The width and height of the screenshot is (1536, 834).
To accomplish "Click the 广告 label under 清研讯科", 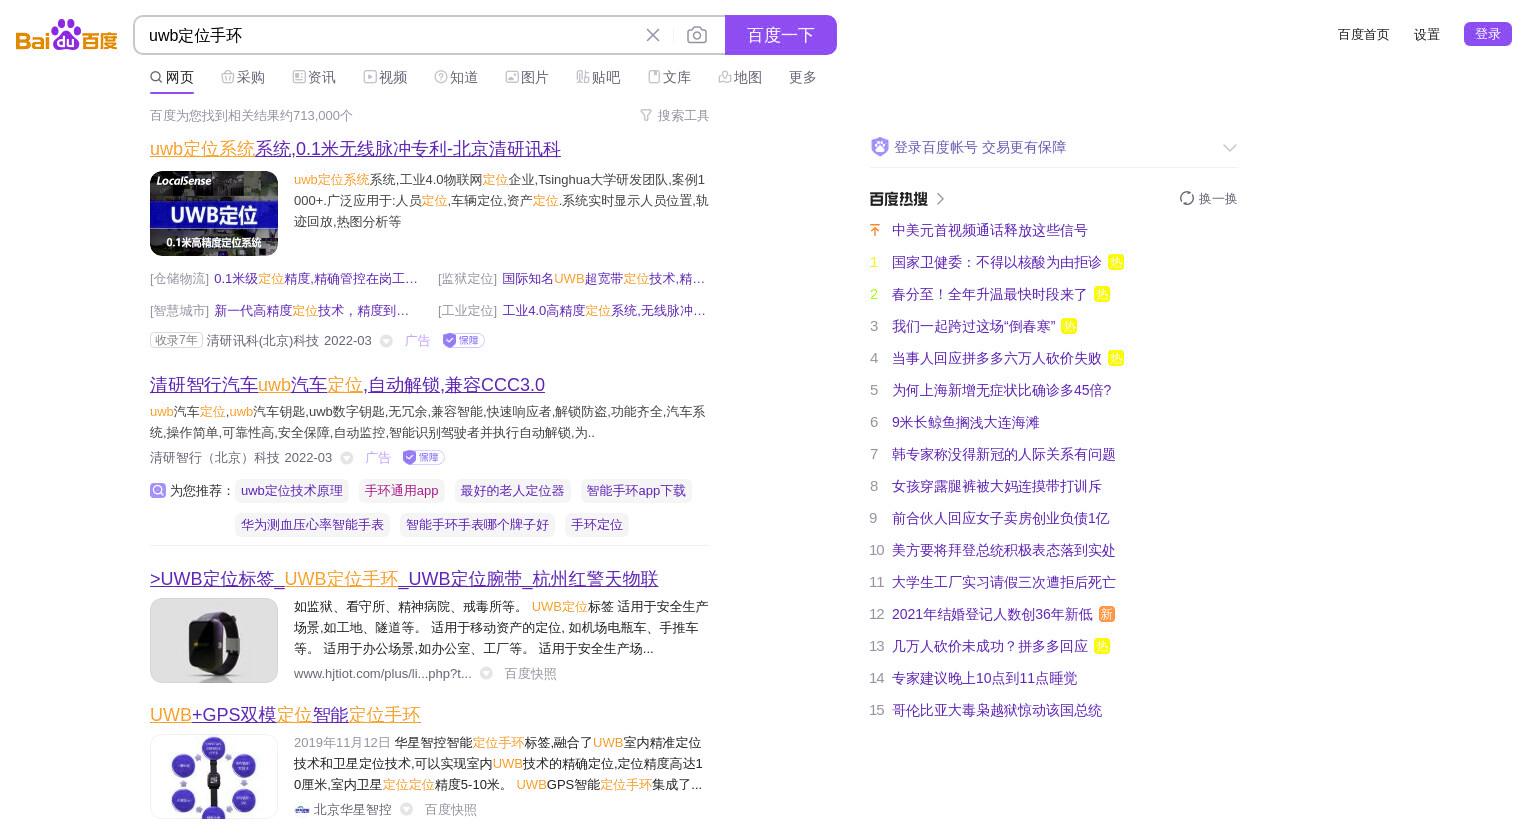I will coord(417,341).
